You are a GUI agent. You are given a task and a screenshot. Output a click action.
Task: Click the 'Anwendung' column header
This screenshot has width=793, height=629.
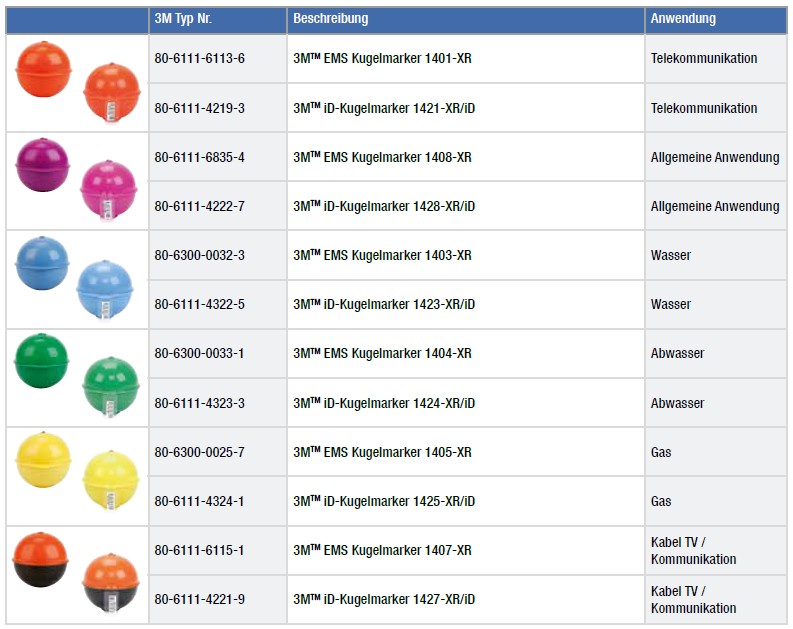coord(683,19)
